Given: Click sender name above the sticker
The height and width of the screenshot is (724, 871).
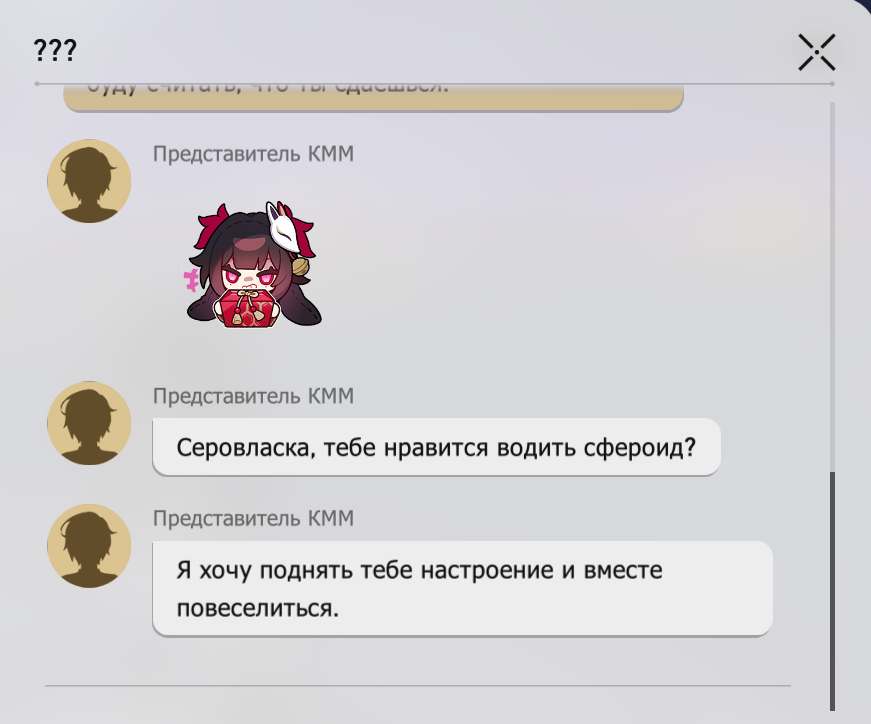Looking at the screenshot, I should [253, 154].
